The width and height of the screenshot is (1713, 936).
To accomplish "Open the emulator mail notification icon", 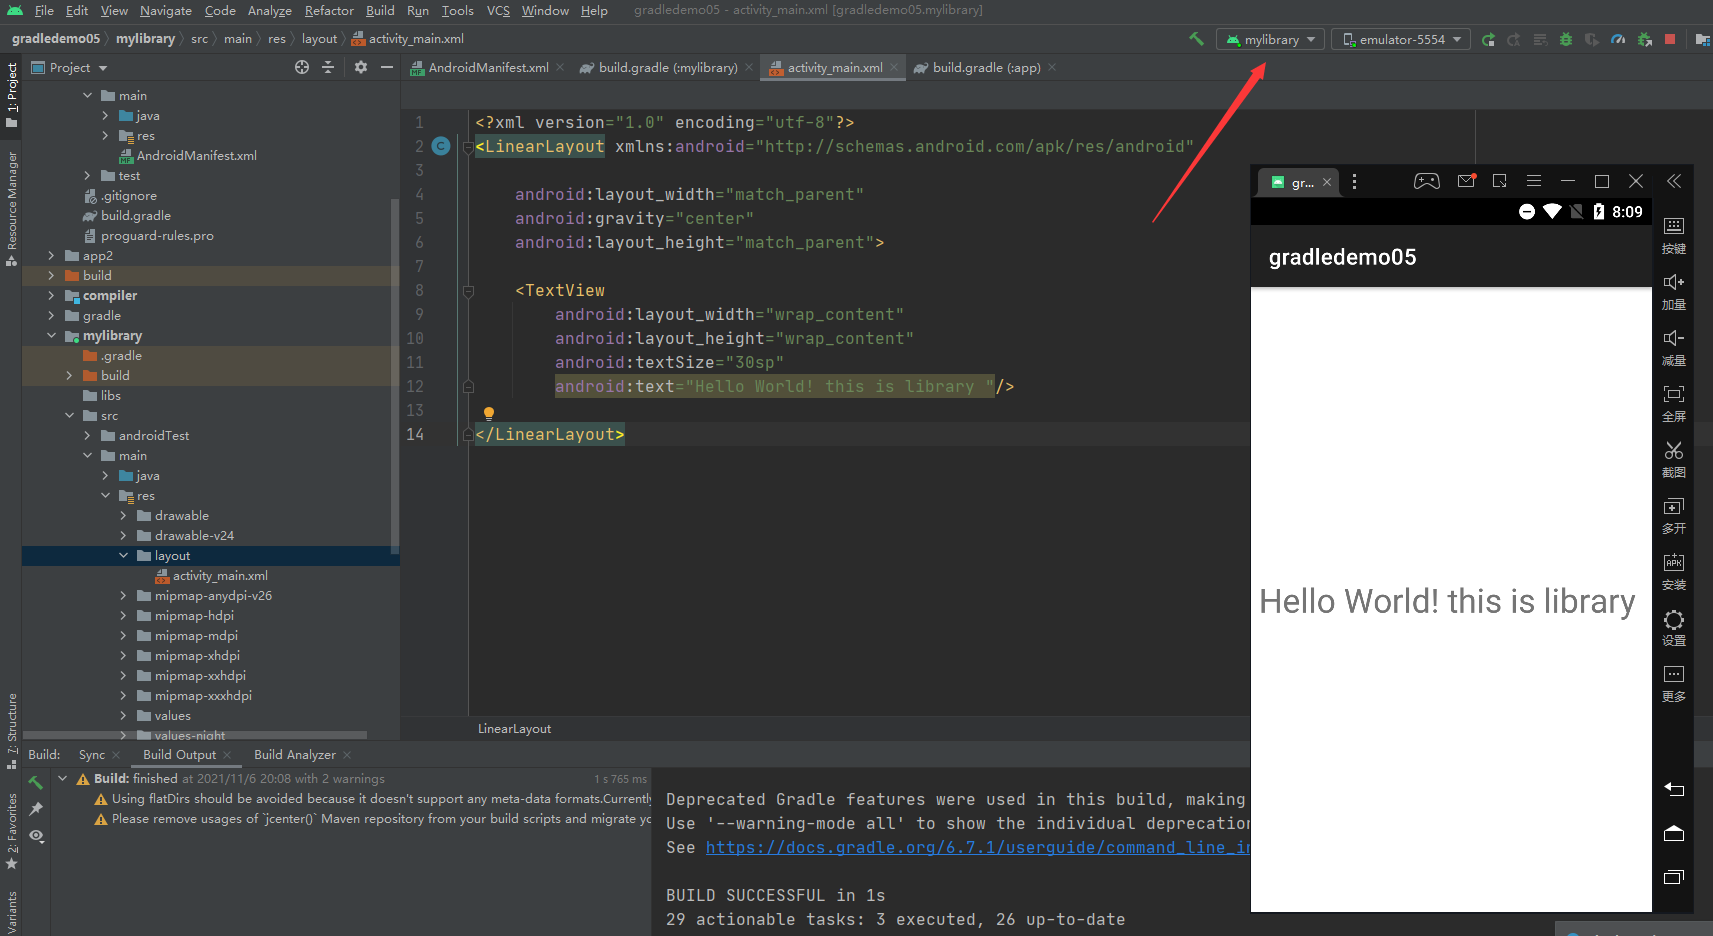I will [x=1466, y=181].
